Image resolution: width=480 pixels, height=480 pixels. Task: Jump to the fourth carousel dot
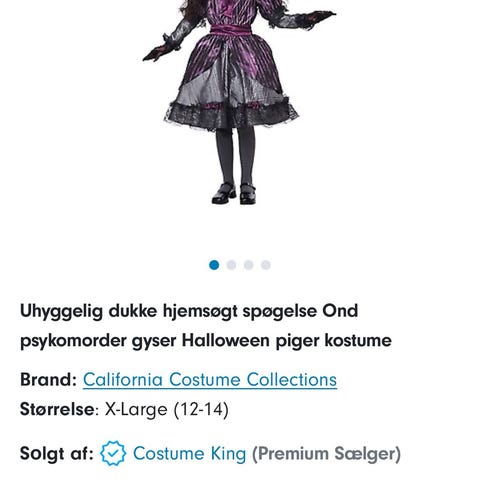(266, 265)
